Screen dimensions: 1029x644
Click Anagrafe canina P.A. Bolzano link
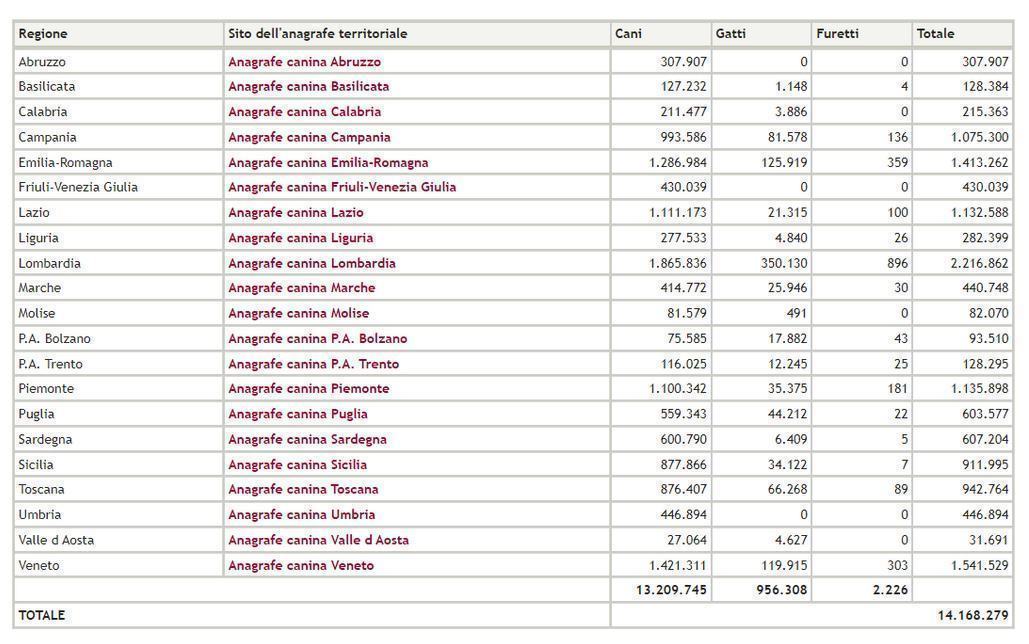pos(317,339)
